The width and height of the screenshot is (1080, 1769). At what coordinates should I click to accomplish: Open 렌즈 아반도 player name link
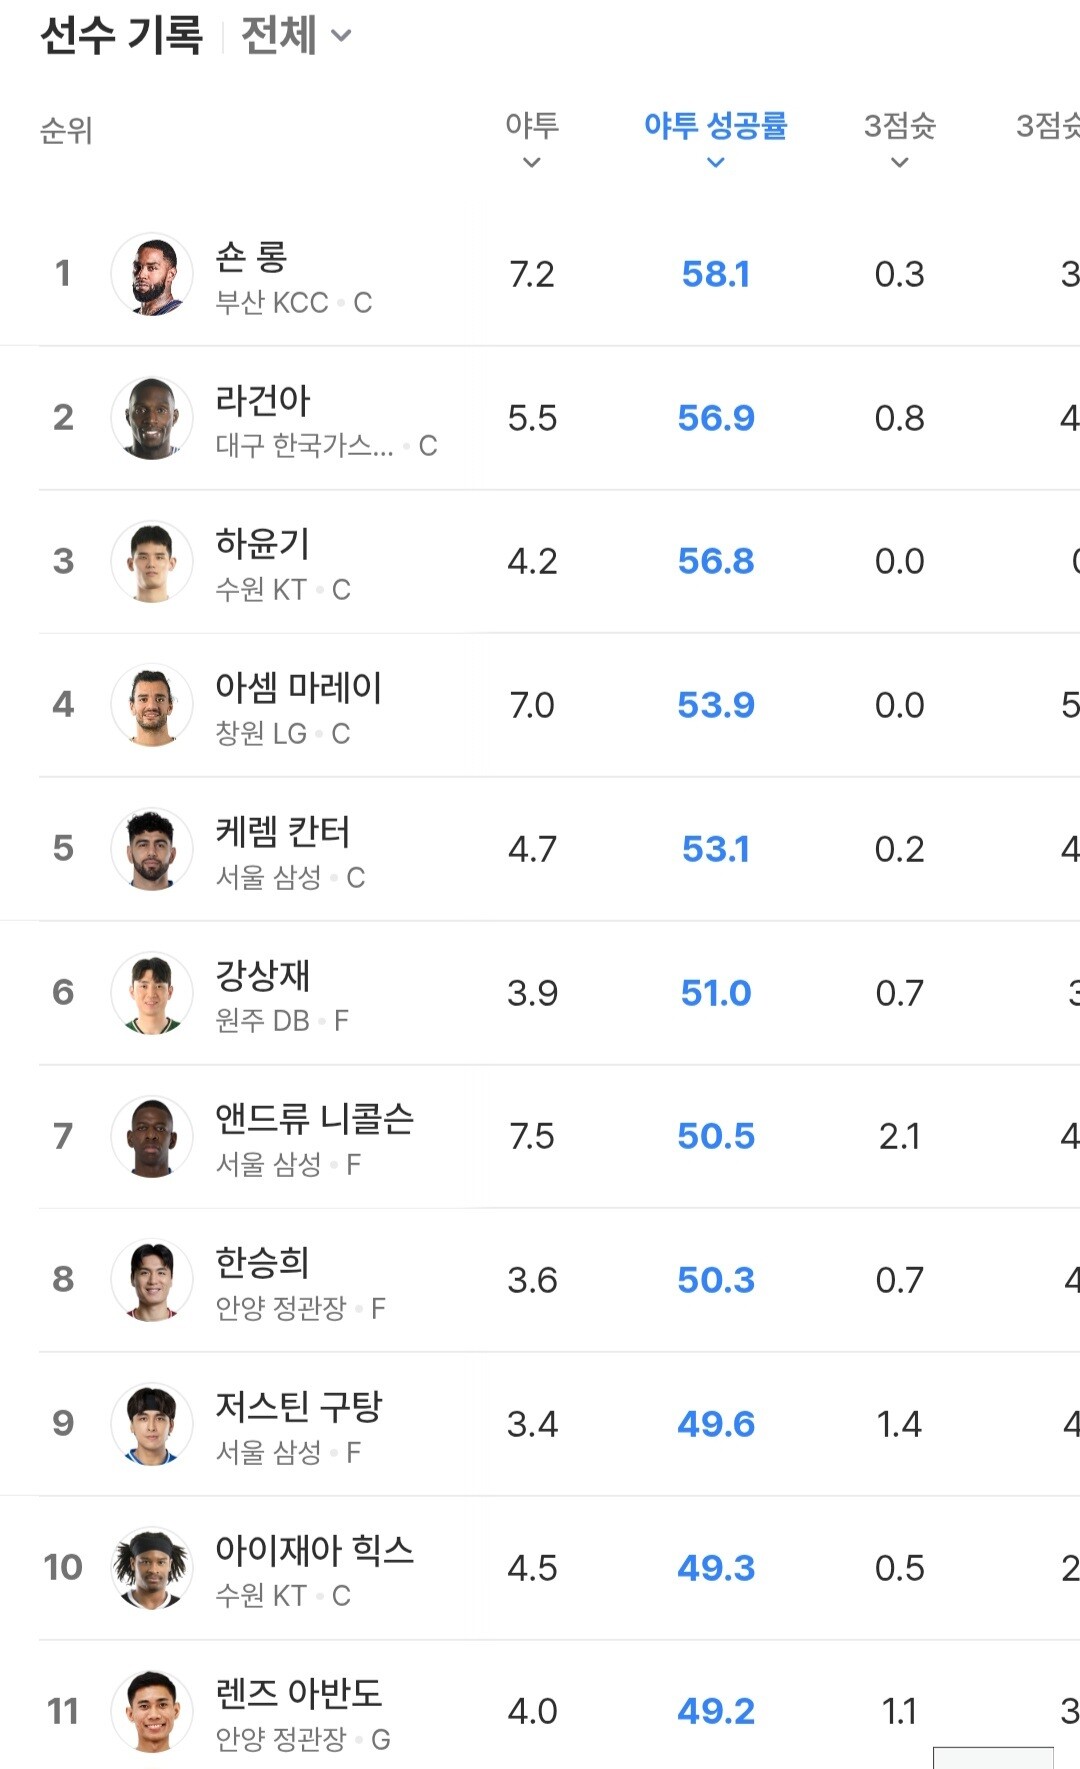tap(298, 1693)
